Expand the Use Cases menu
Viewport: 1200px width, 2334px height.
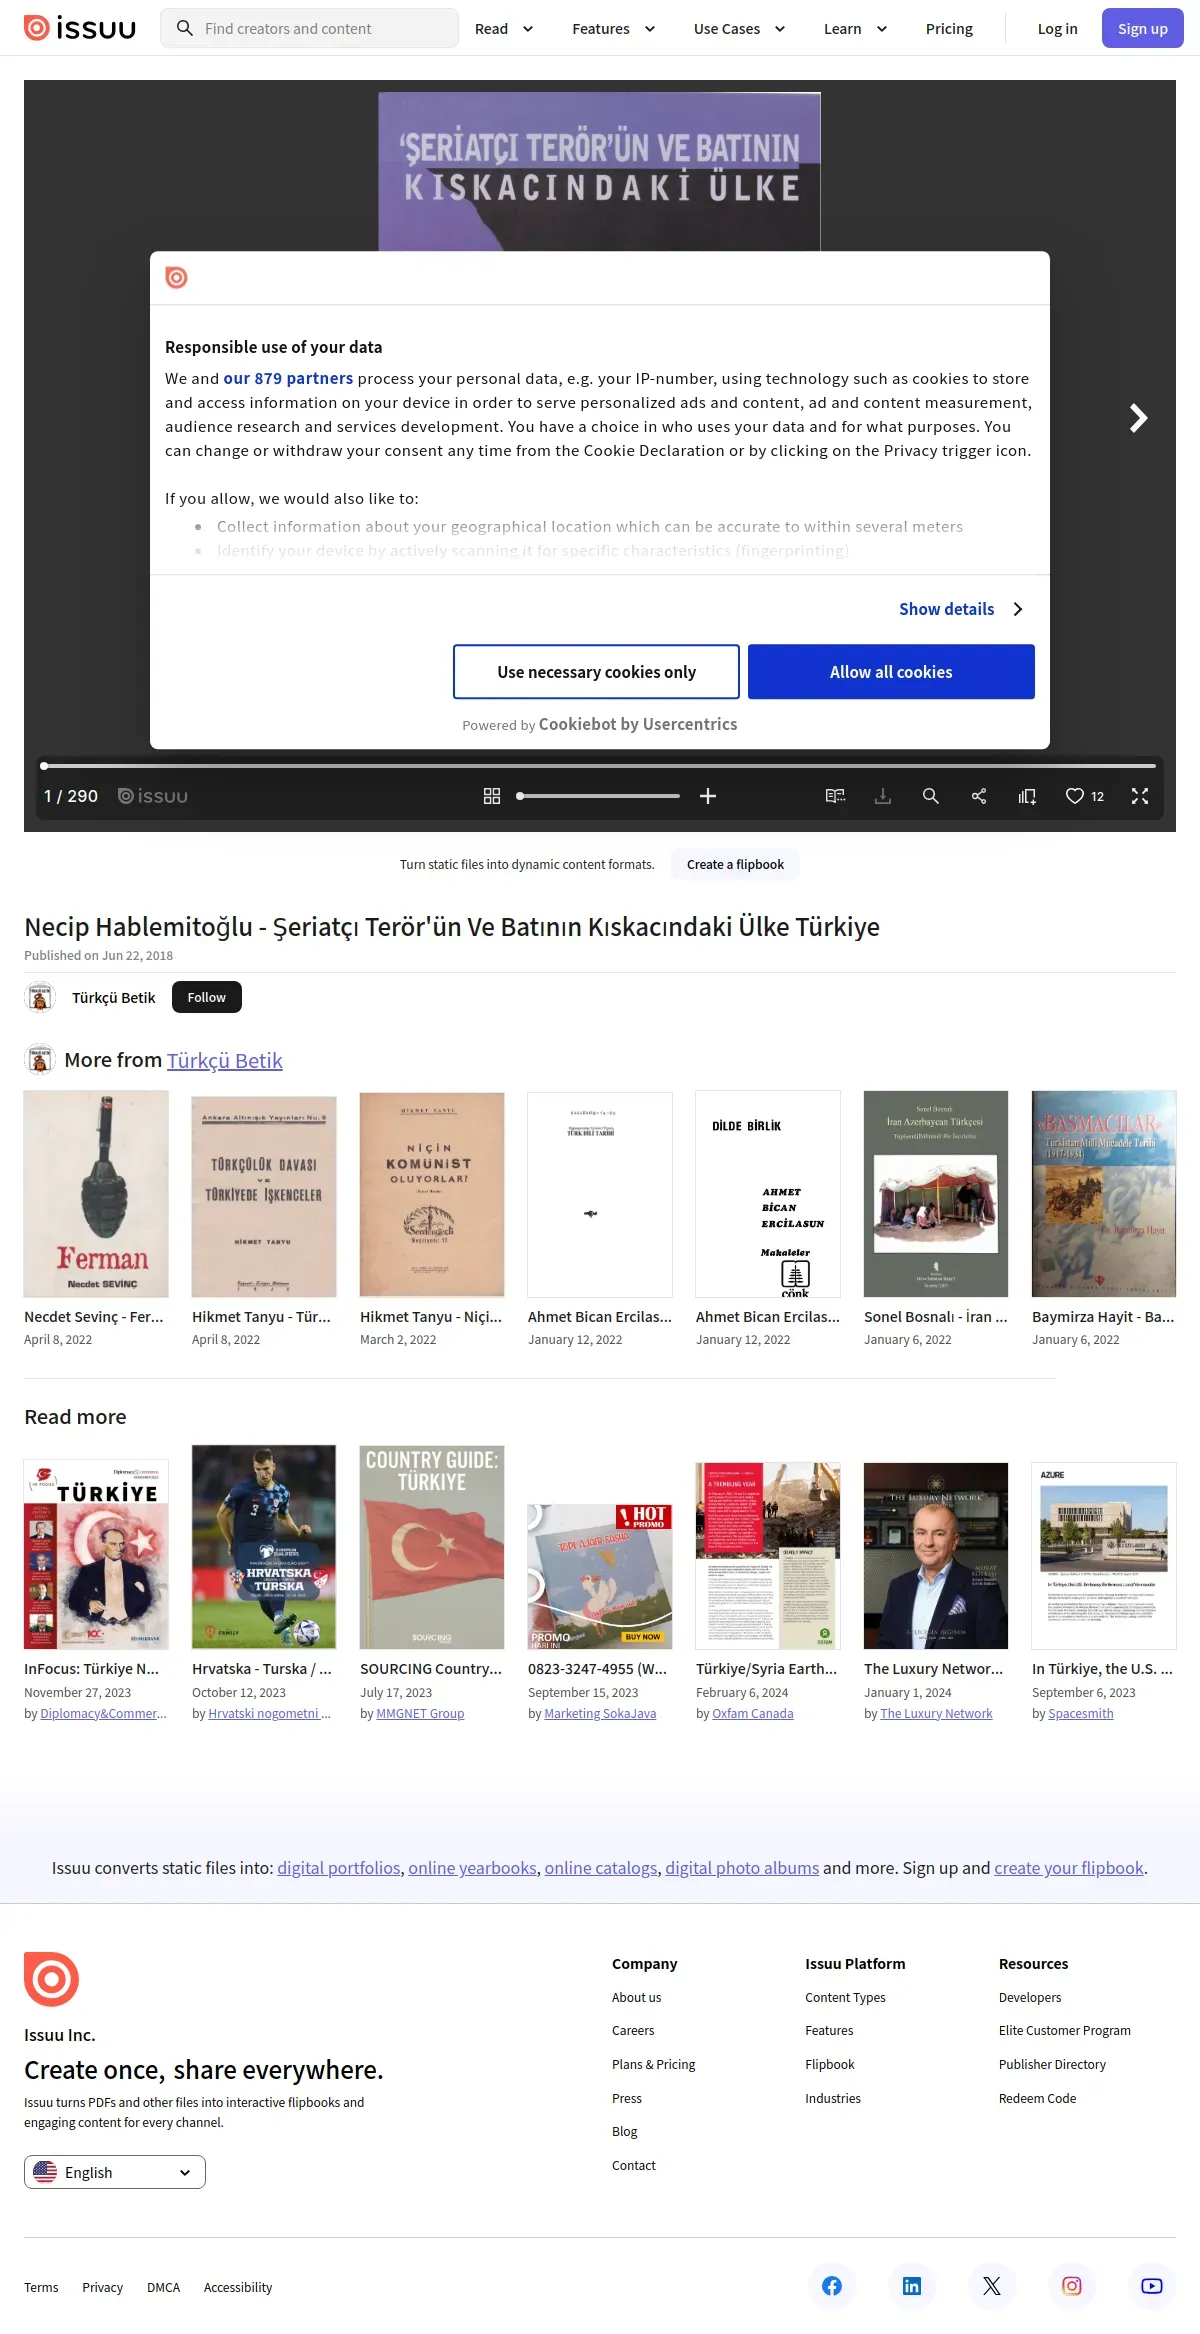point(740,29)
